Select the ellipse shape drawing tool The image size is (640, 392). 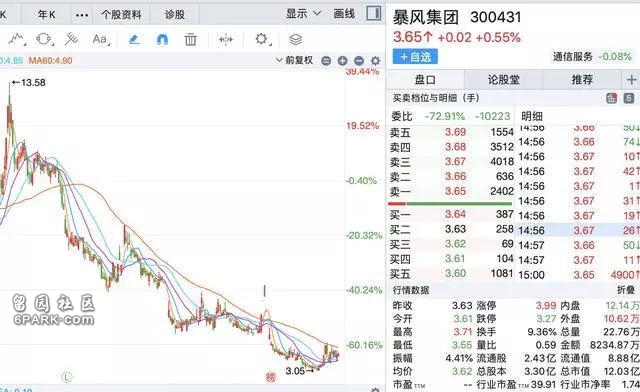(x=44, y=39)
